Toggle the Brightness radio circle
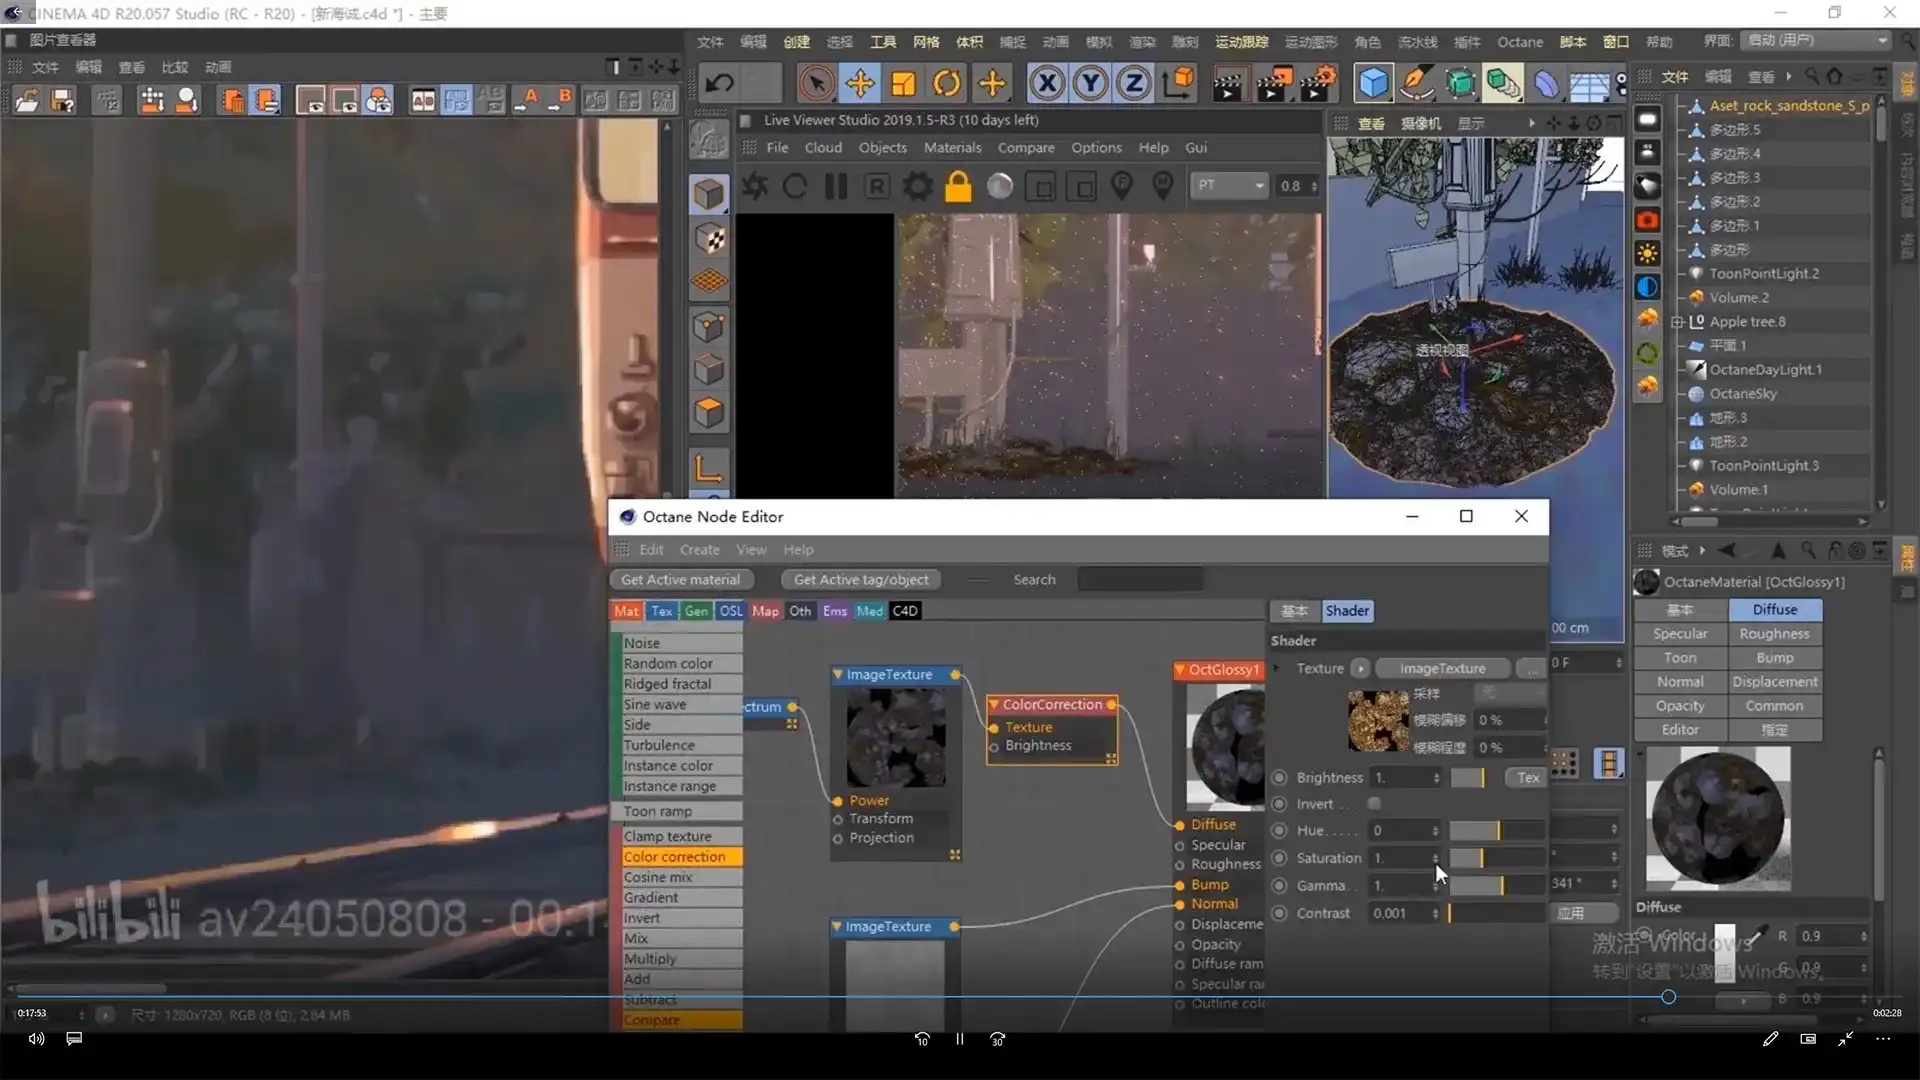 [1279, 778]
